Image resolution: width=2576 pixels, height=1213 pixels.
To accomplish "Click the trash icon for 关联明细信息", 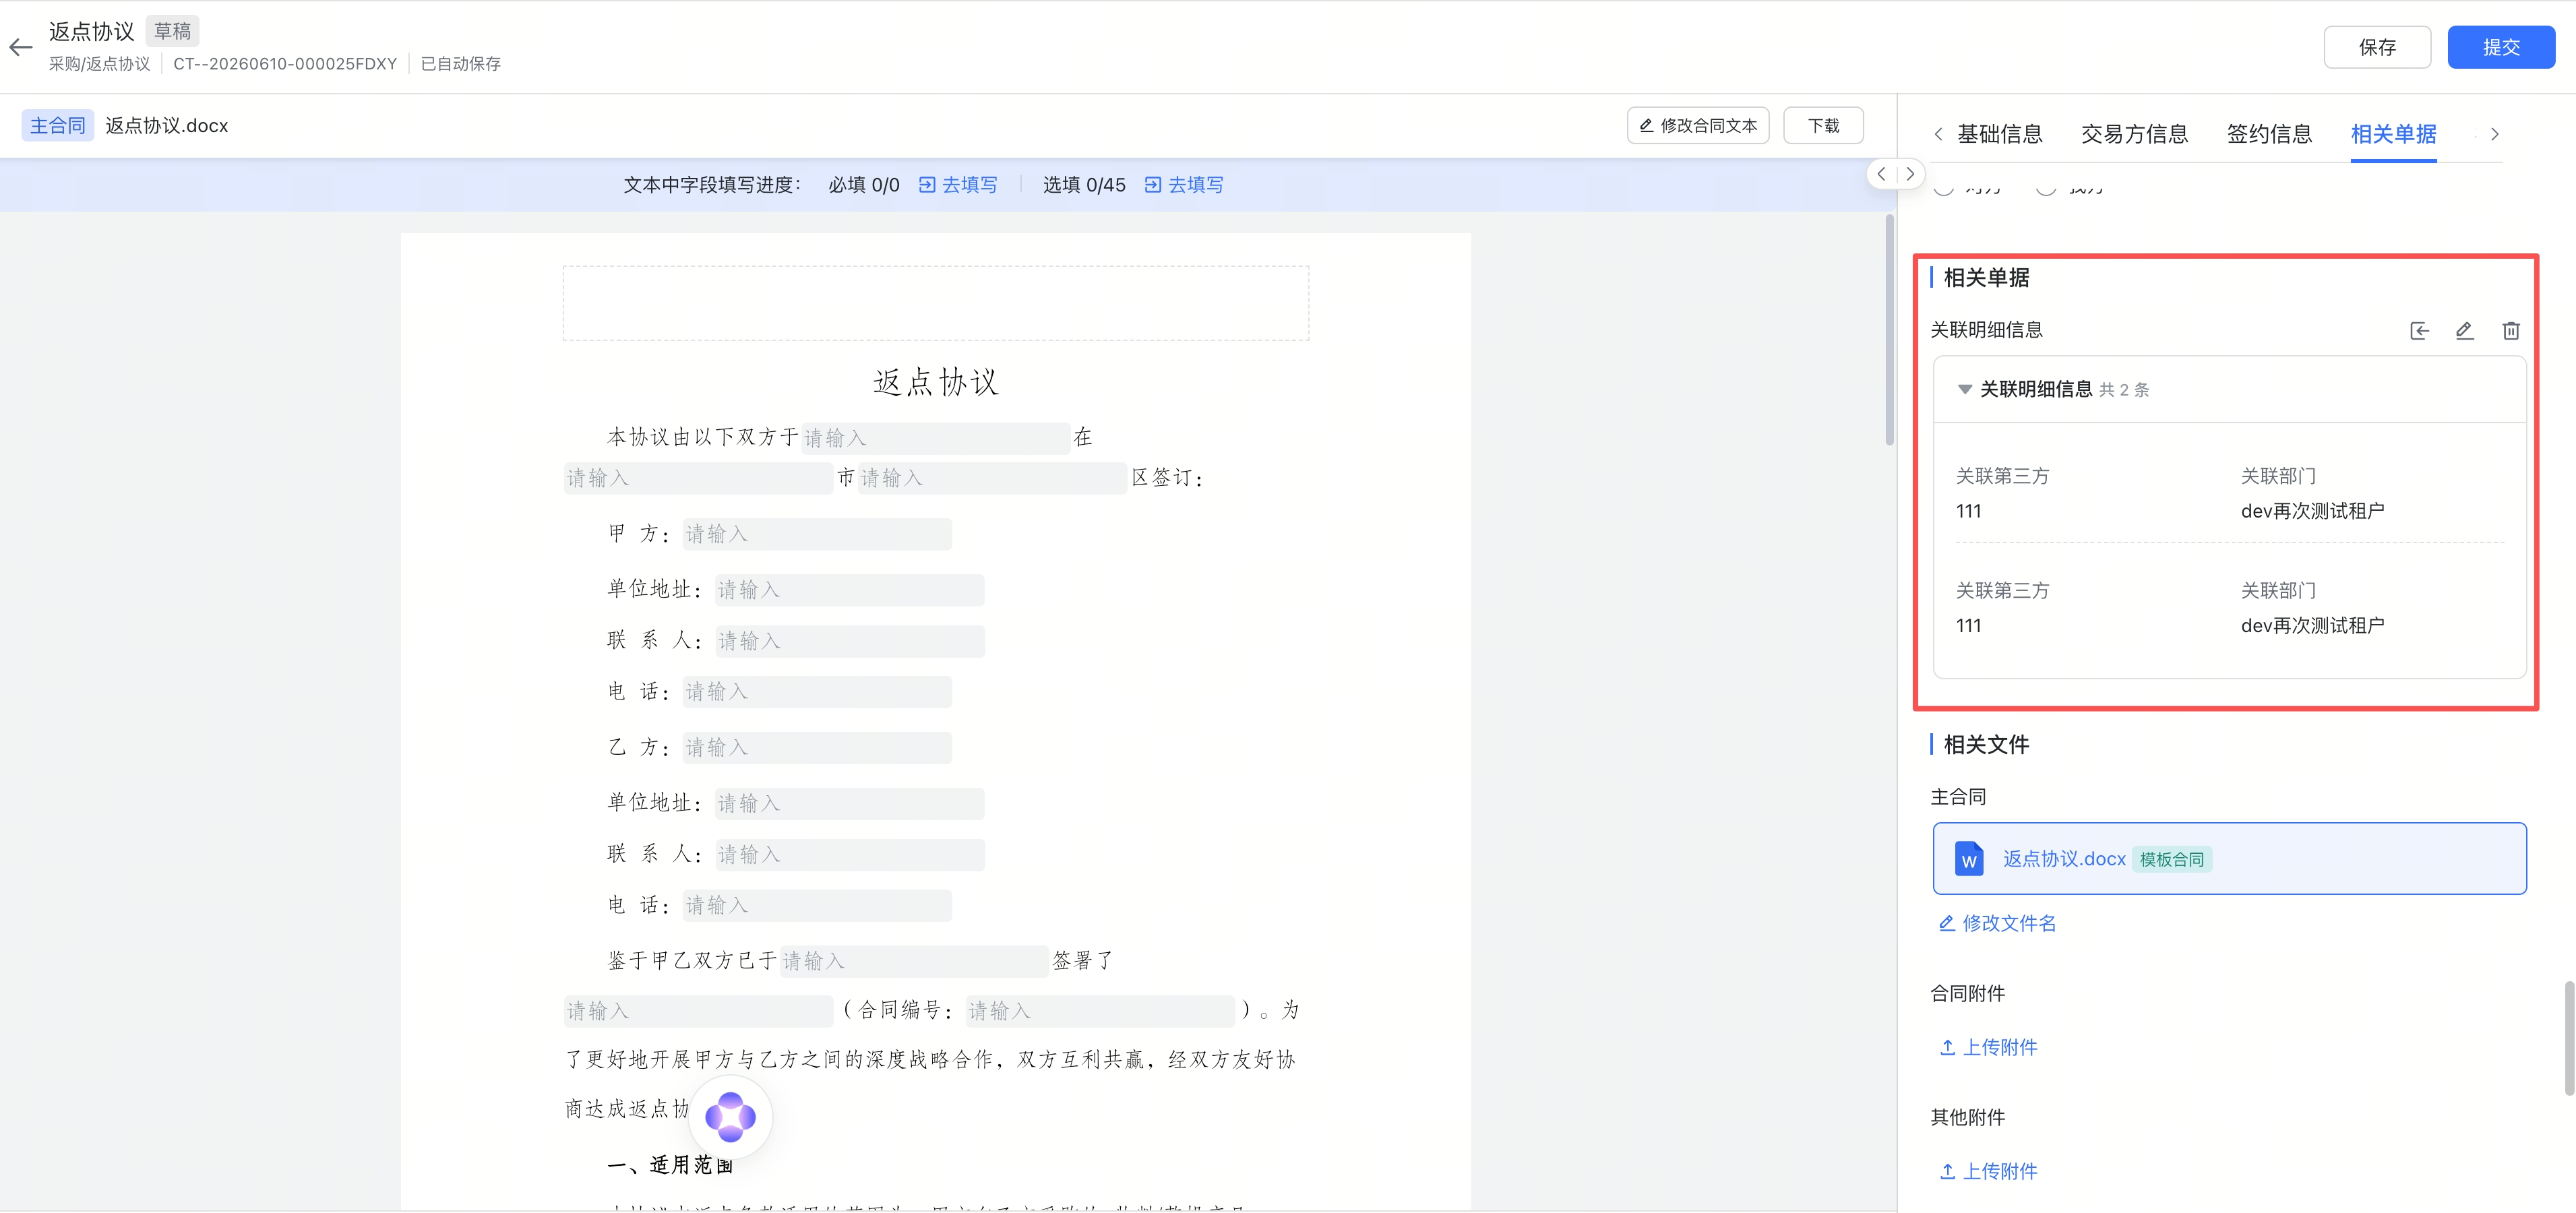I will (x=2510, y=331).
